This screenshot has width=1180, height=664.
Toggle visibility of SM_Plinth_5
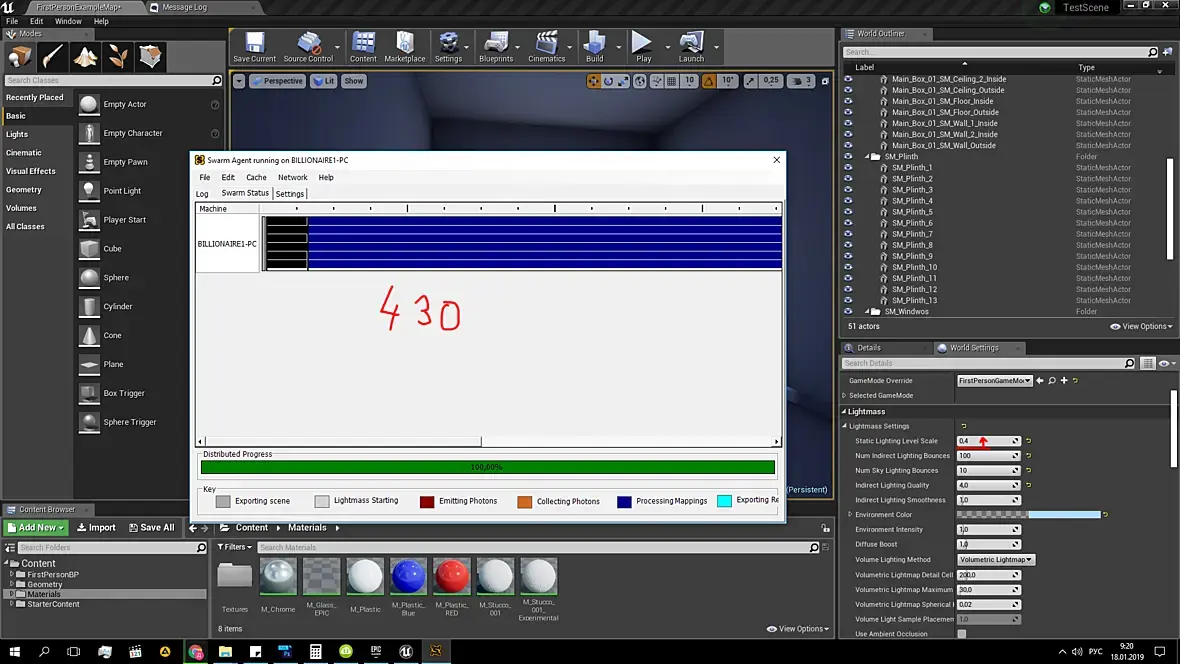(x=848, y=212)
